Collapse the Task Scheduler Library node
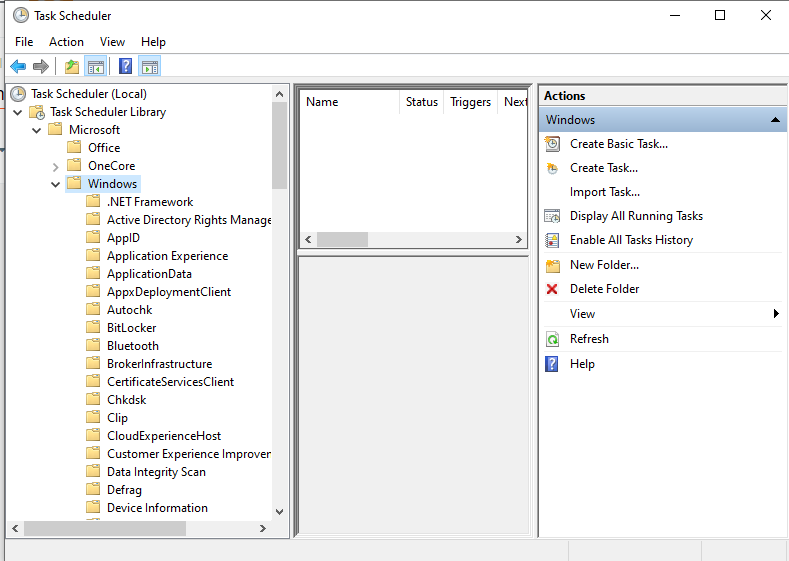789x561 pixels. (x=18, y=112)
